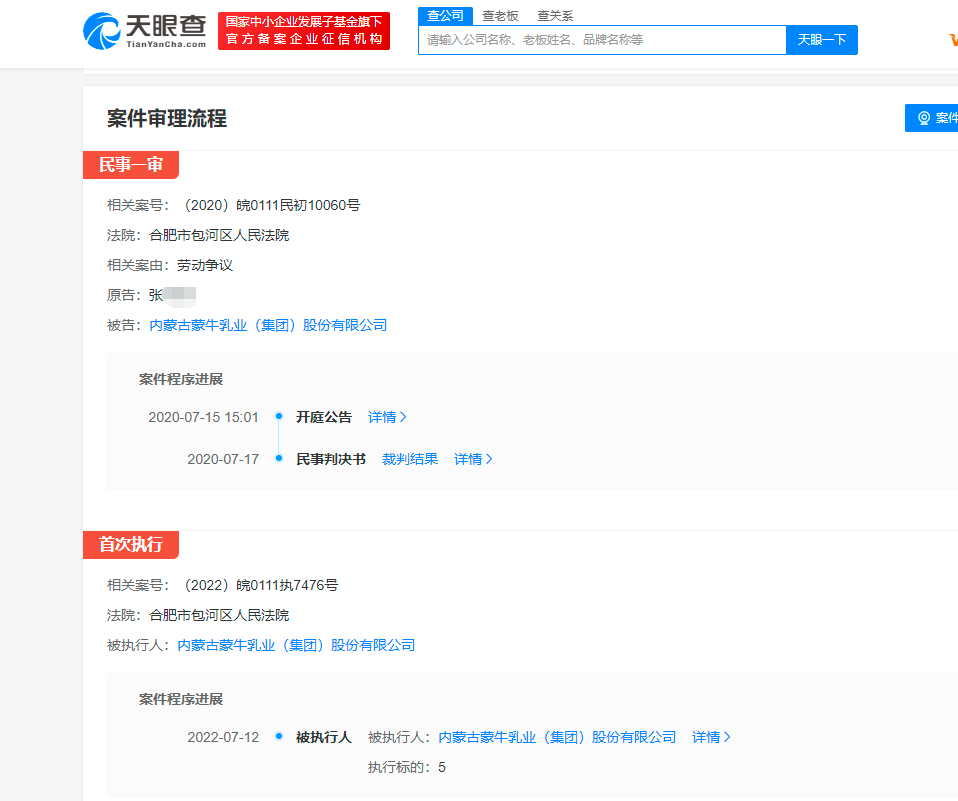Switch to the 查关系 tab
958x801 pixels.
tap(555, 16)
